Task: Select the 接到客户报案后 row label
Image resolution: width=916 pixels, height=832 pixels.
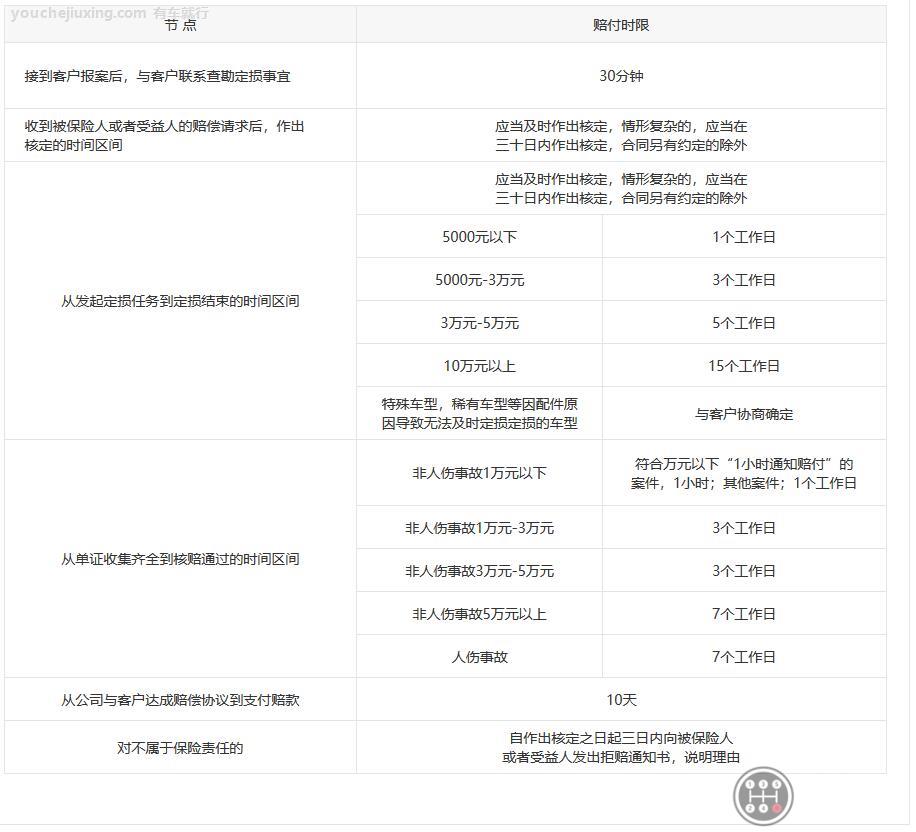Action: 157,76
